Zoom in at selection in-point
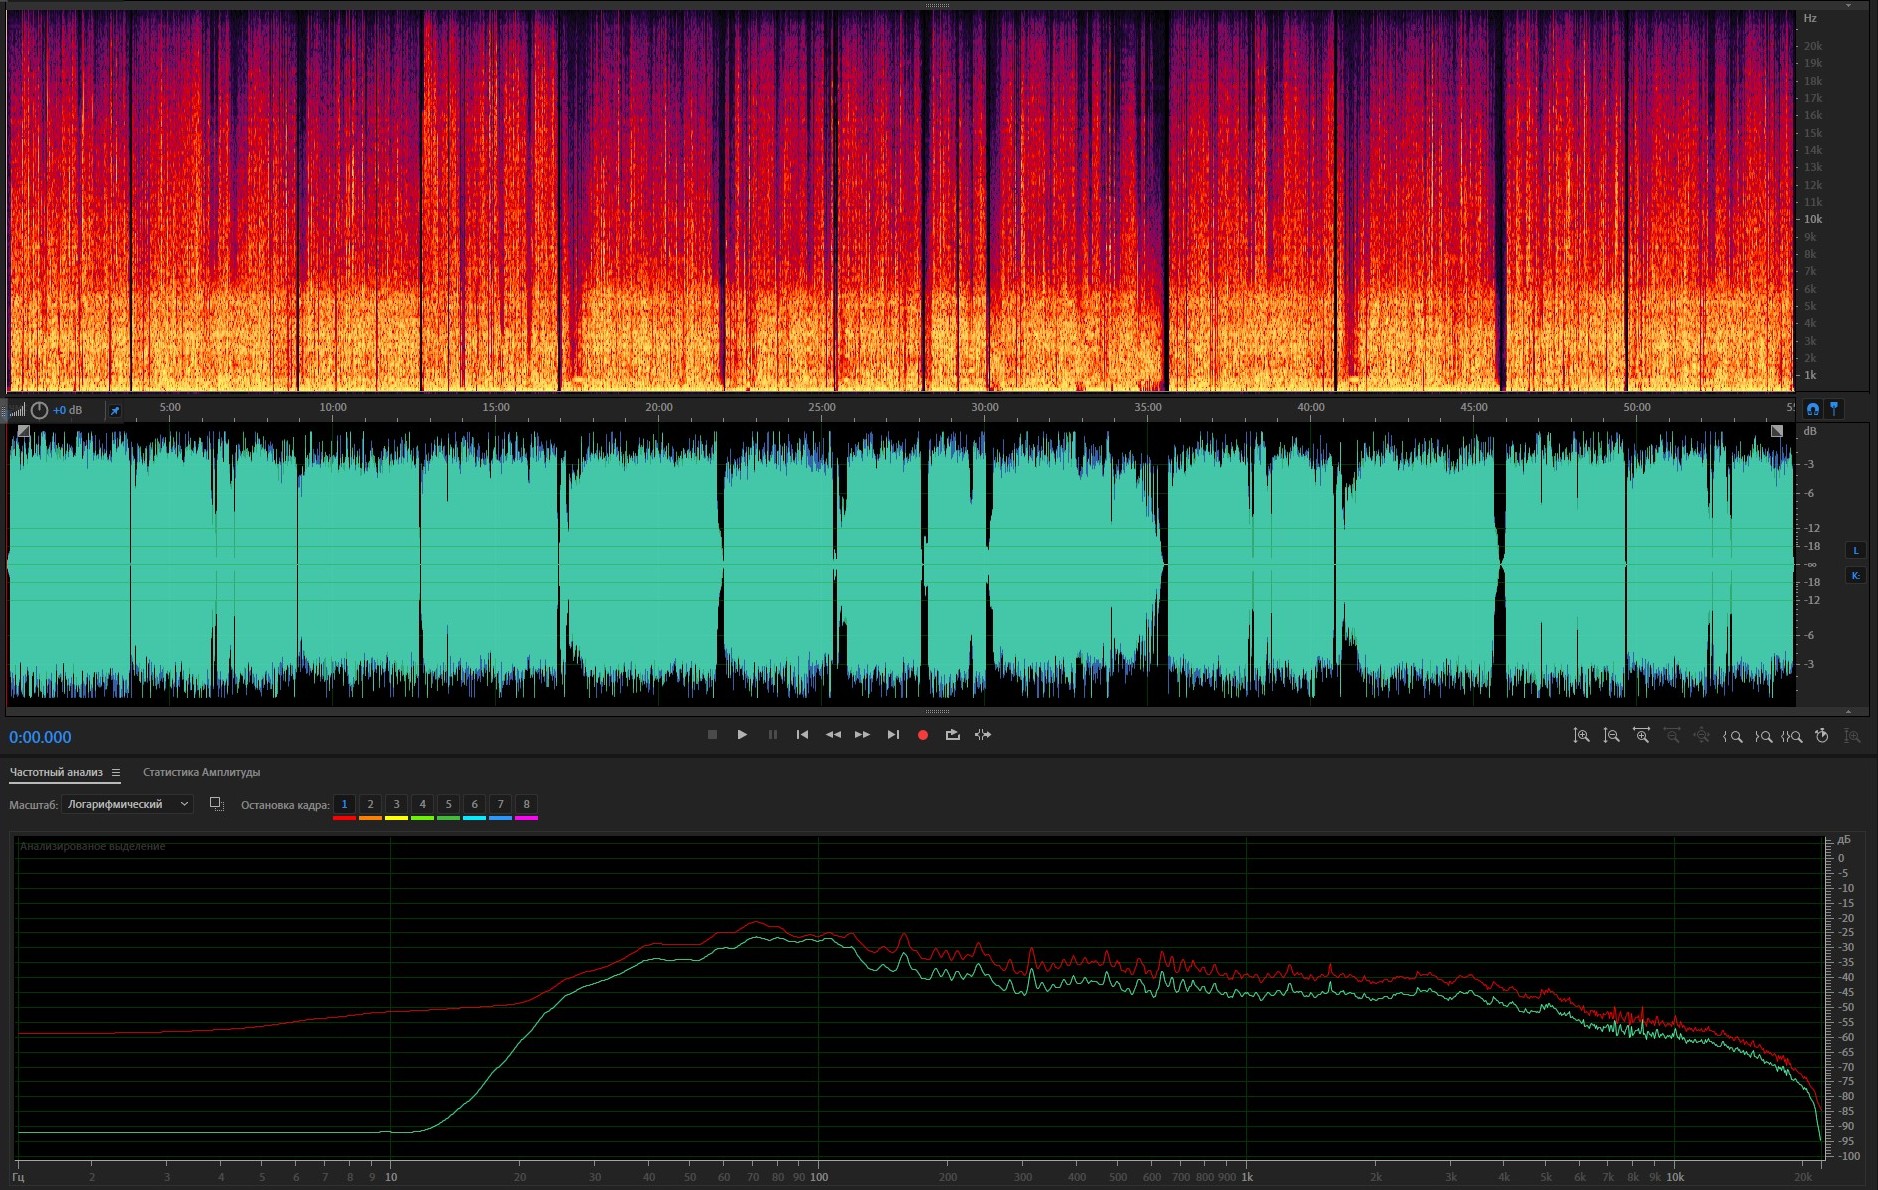 [1732, 736]
